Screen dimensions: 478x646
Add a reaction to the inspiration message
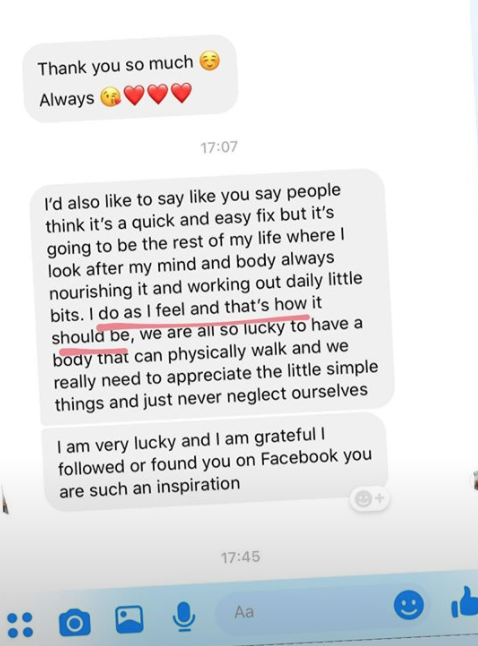coord(369,499)
